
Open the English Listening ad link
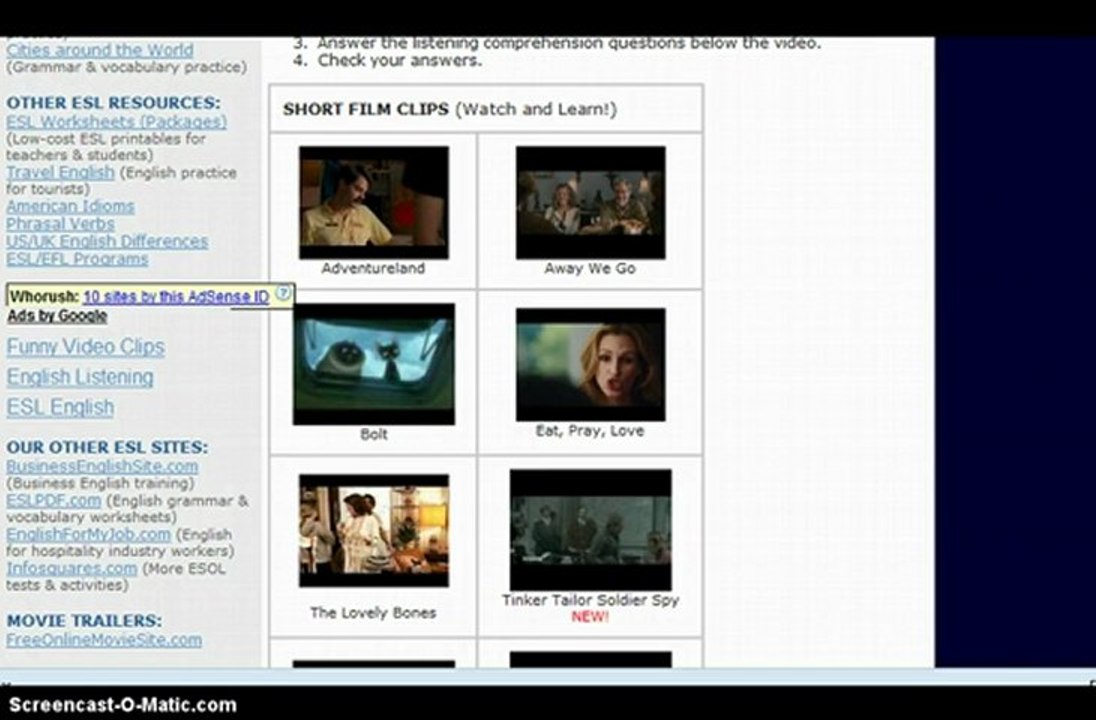[80, 377]
